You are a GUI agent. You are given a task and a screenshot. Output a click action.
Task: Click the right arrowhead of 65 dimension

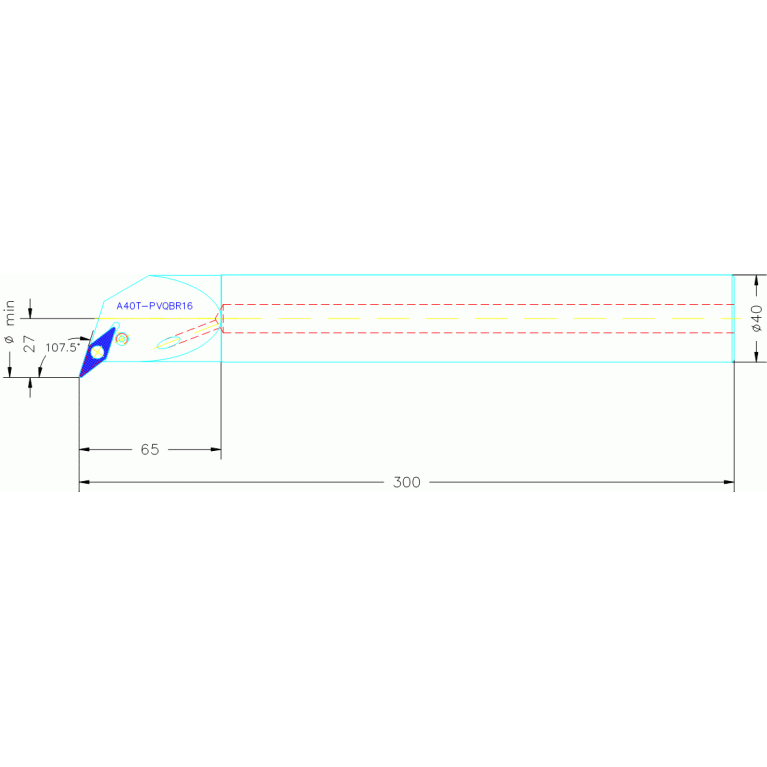[215, 450]
